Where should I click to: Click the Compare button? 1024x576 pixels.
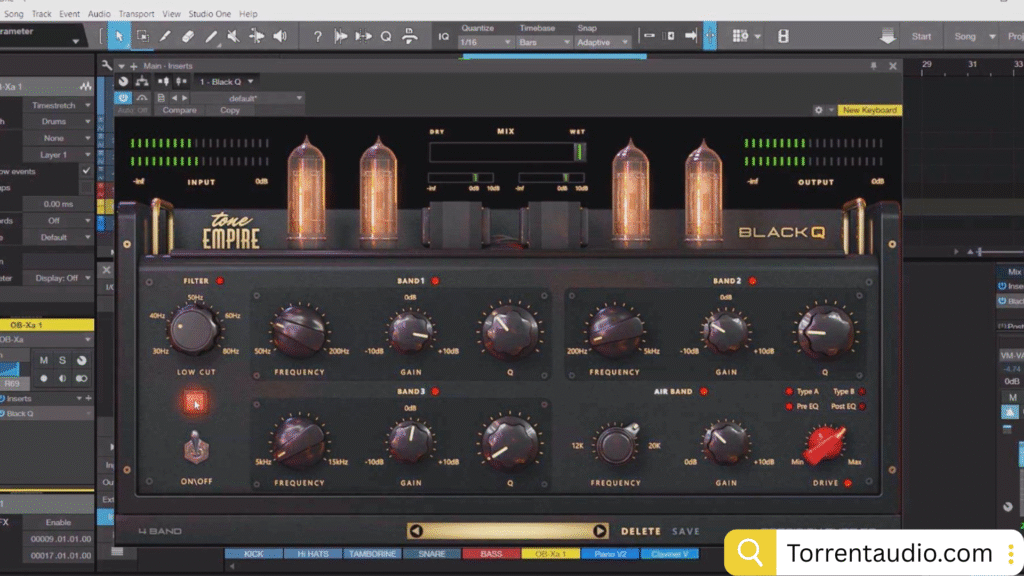(x=180, y=110)
